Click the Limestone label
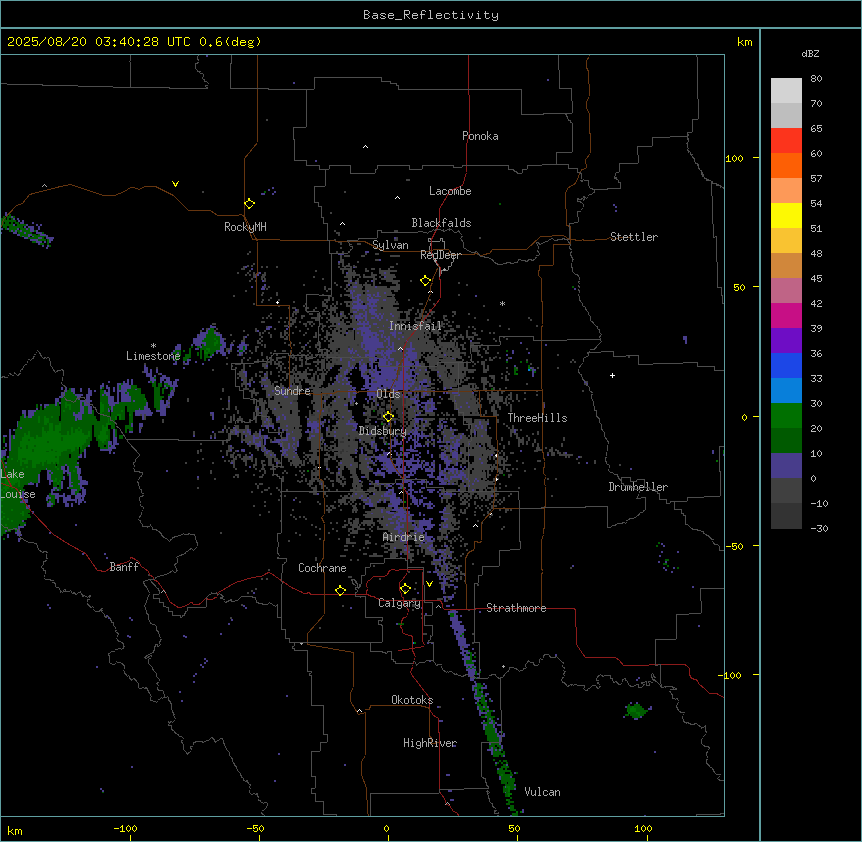The height and width of the screenshot is (842, 862). point(153,356)
